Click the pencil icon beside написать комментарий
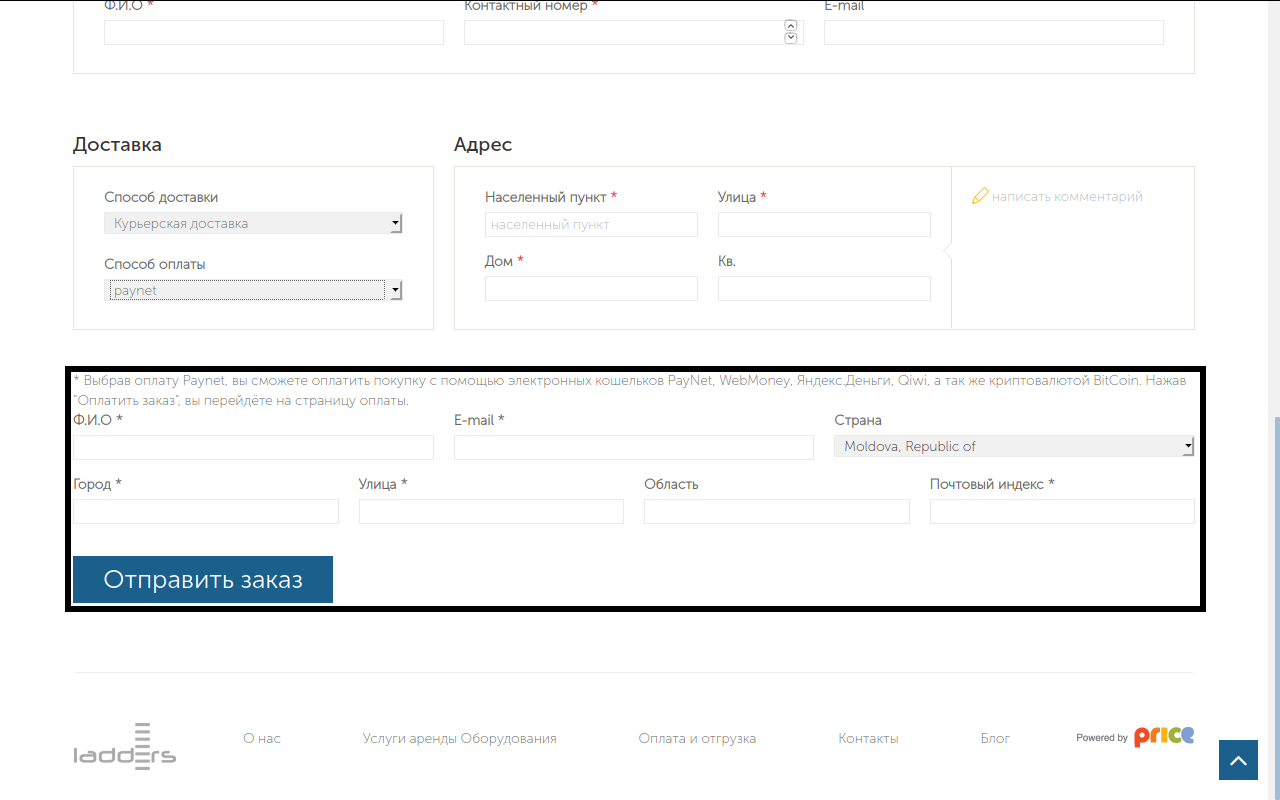 [980, 196]
